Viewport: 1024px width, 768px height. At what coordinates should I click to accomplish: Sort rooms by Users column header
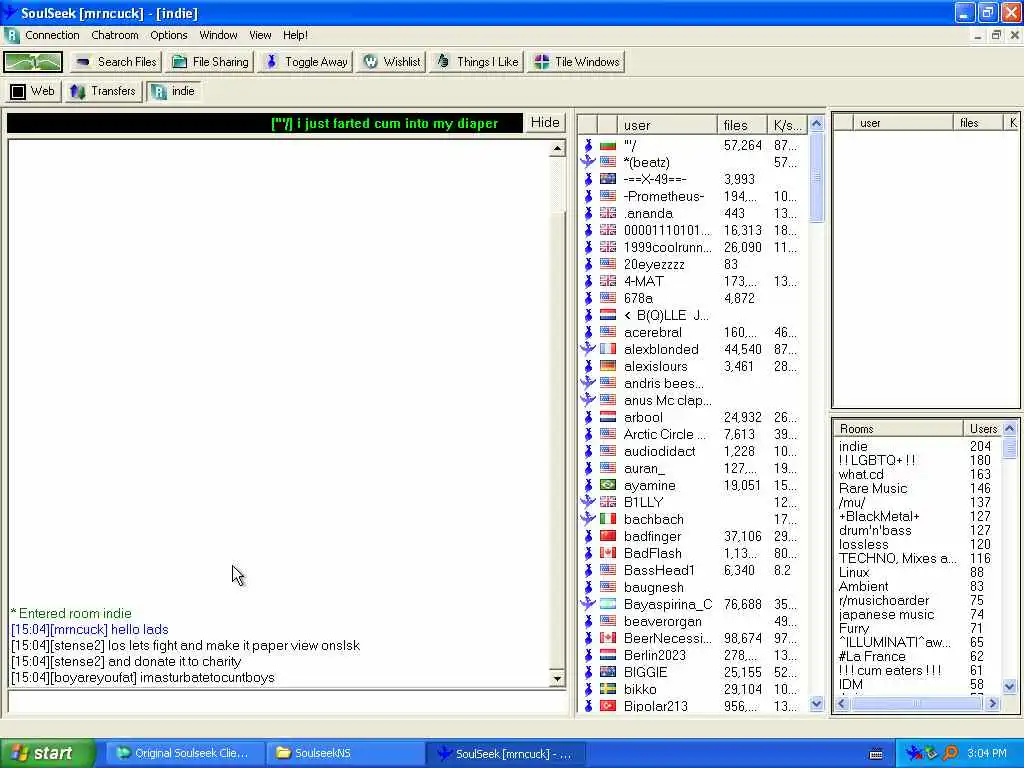click(x=982, y=428)
